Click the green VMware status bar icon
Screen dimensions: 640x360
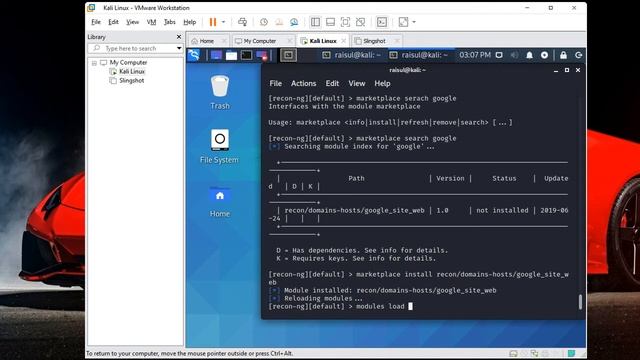coord(571,353)
